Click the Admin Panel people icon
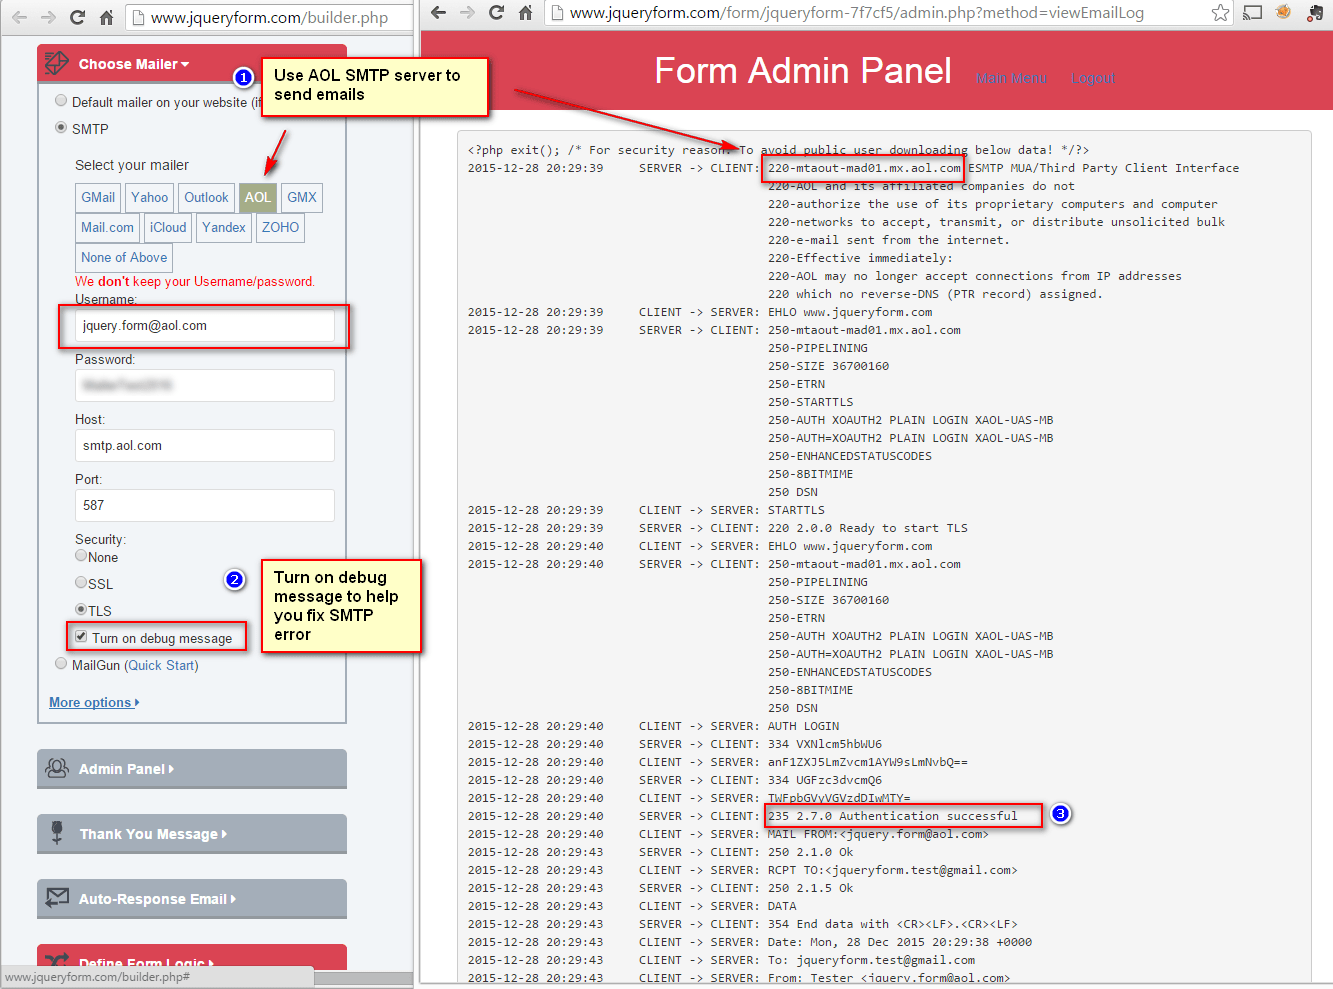This screenshot has height=989, width=1333. (58, 768)
